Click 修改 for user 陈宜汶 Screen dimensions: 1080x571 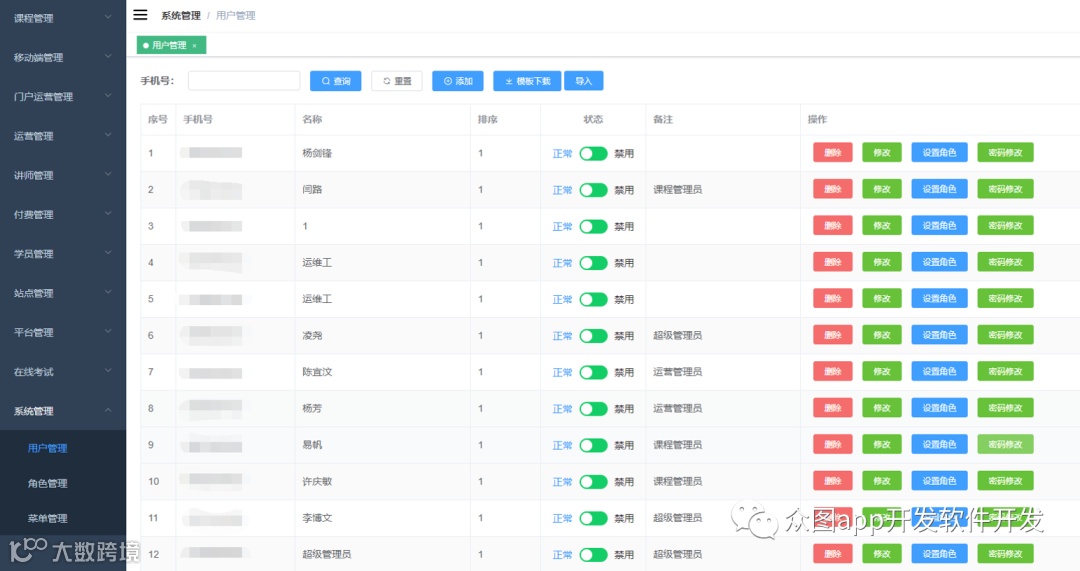tap(882, 371)
